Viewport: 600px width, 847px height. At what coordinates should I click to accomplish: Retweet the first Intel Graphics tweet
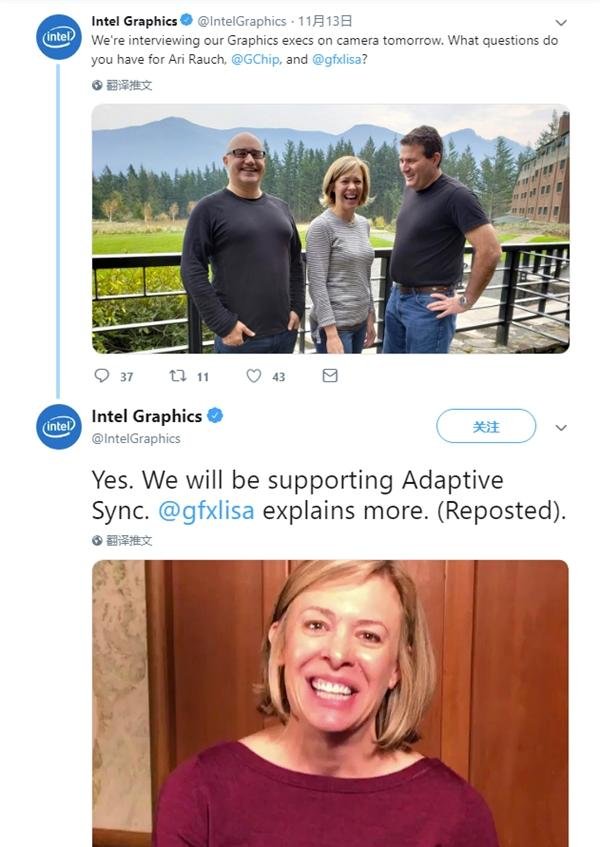(x=177, y=376)
